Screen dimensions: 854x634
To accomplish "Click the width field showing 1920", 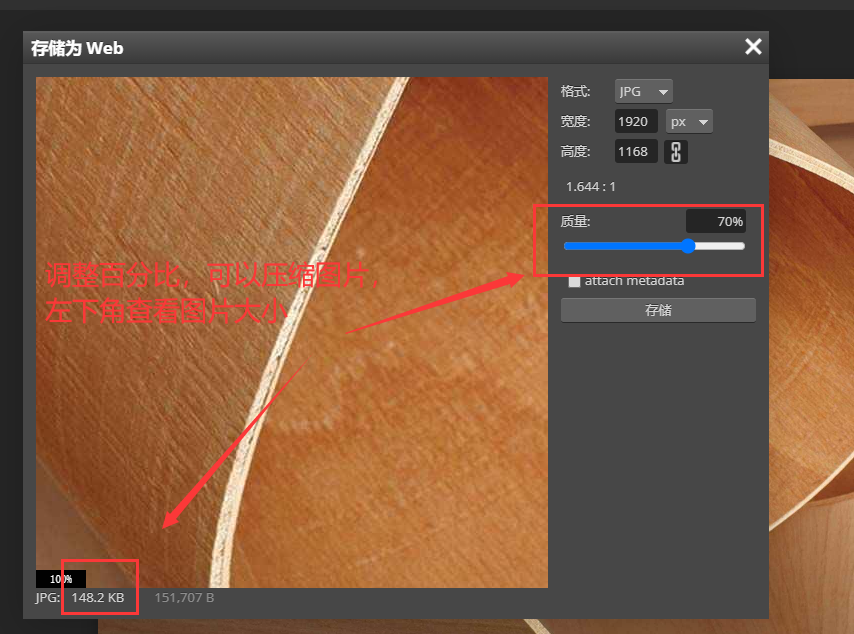I will (x=635, y=122).
